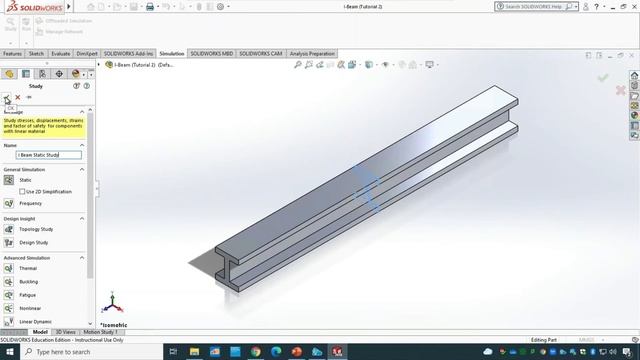
Task: Cancel with the red X in viewport corner
Action: pos(620,90)
